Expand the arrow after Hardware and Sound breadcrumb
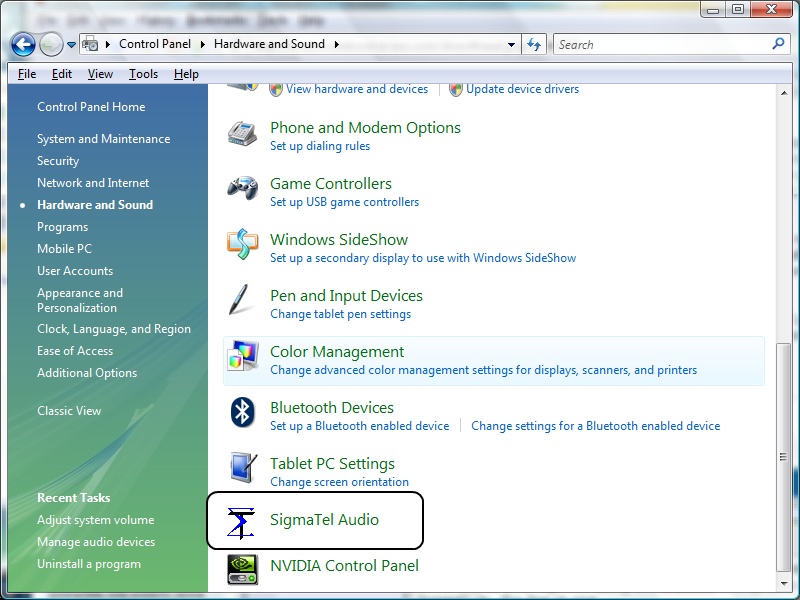Screen dimensions: 800x600 click(x=336, y=44)
